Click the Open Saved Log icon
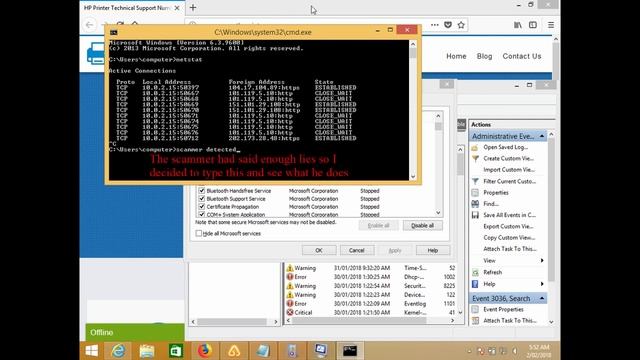Viewport: 640px width, 360px height. click(475, 147)
